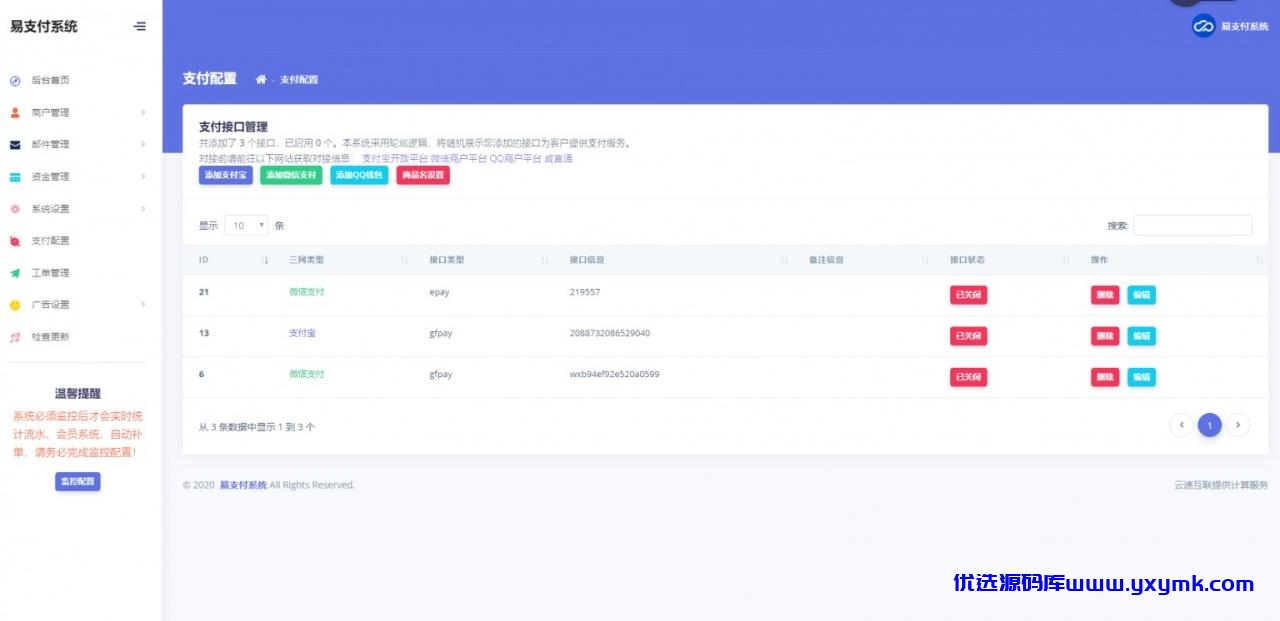The width and height of the screenshot is (1280, 621).
Task: Click the 商户管理 person icon
Action: (15, 113)
